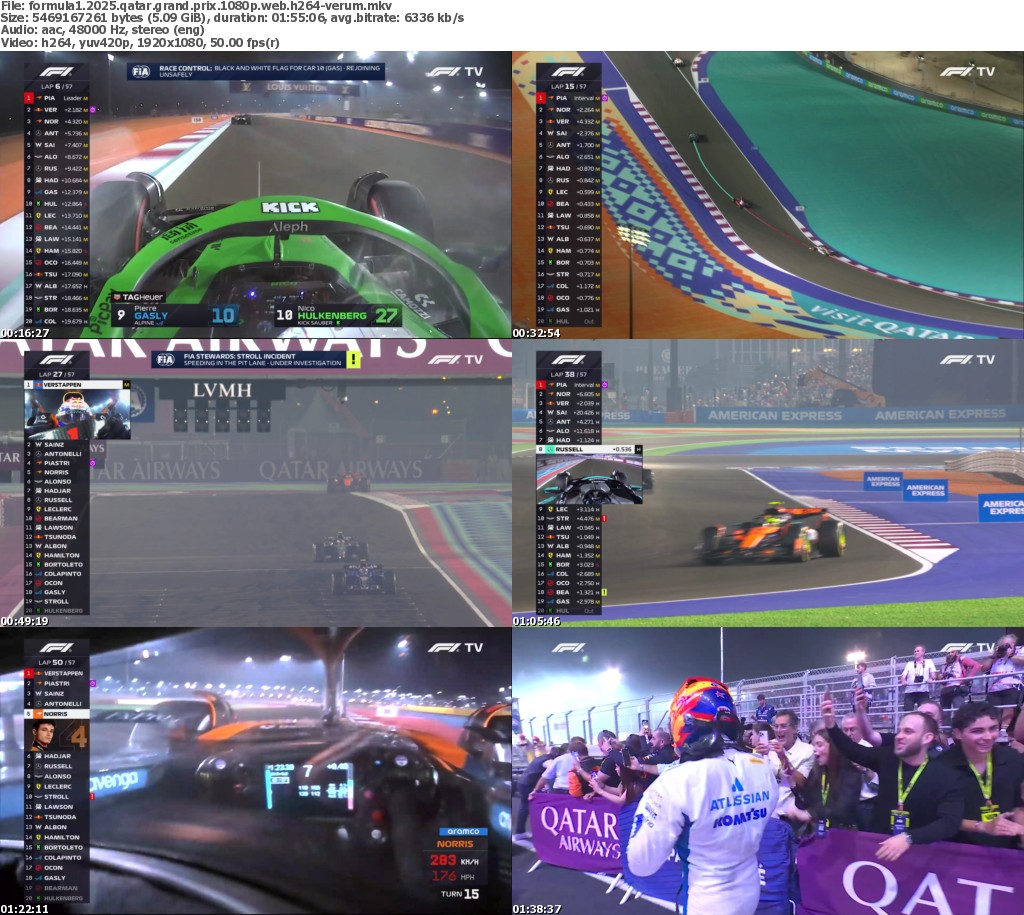Click the F1 logo atop the Lap 15 timing tower

568,72
